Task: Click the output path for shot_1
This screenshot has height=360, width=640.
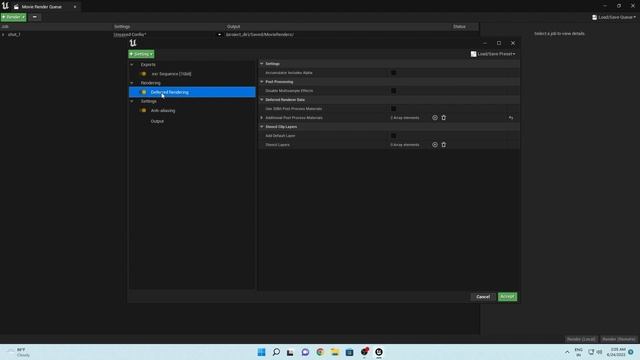Action: pos(260,35)
